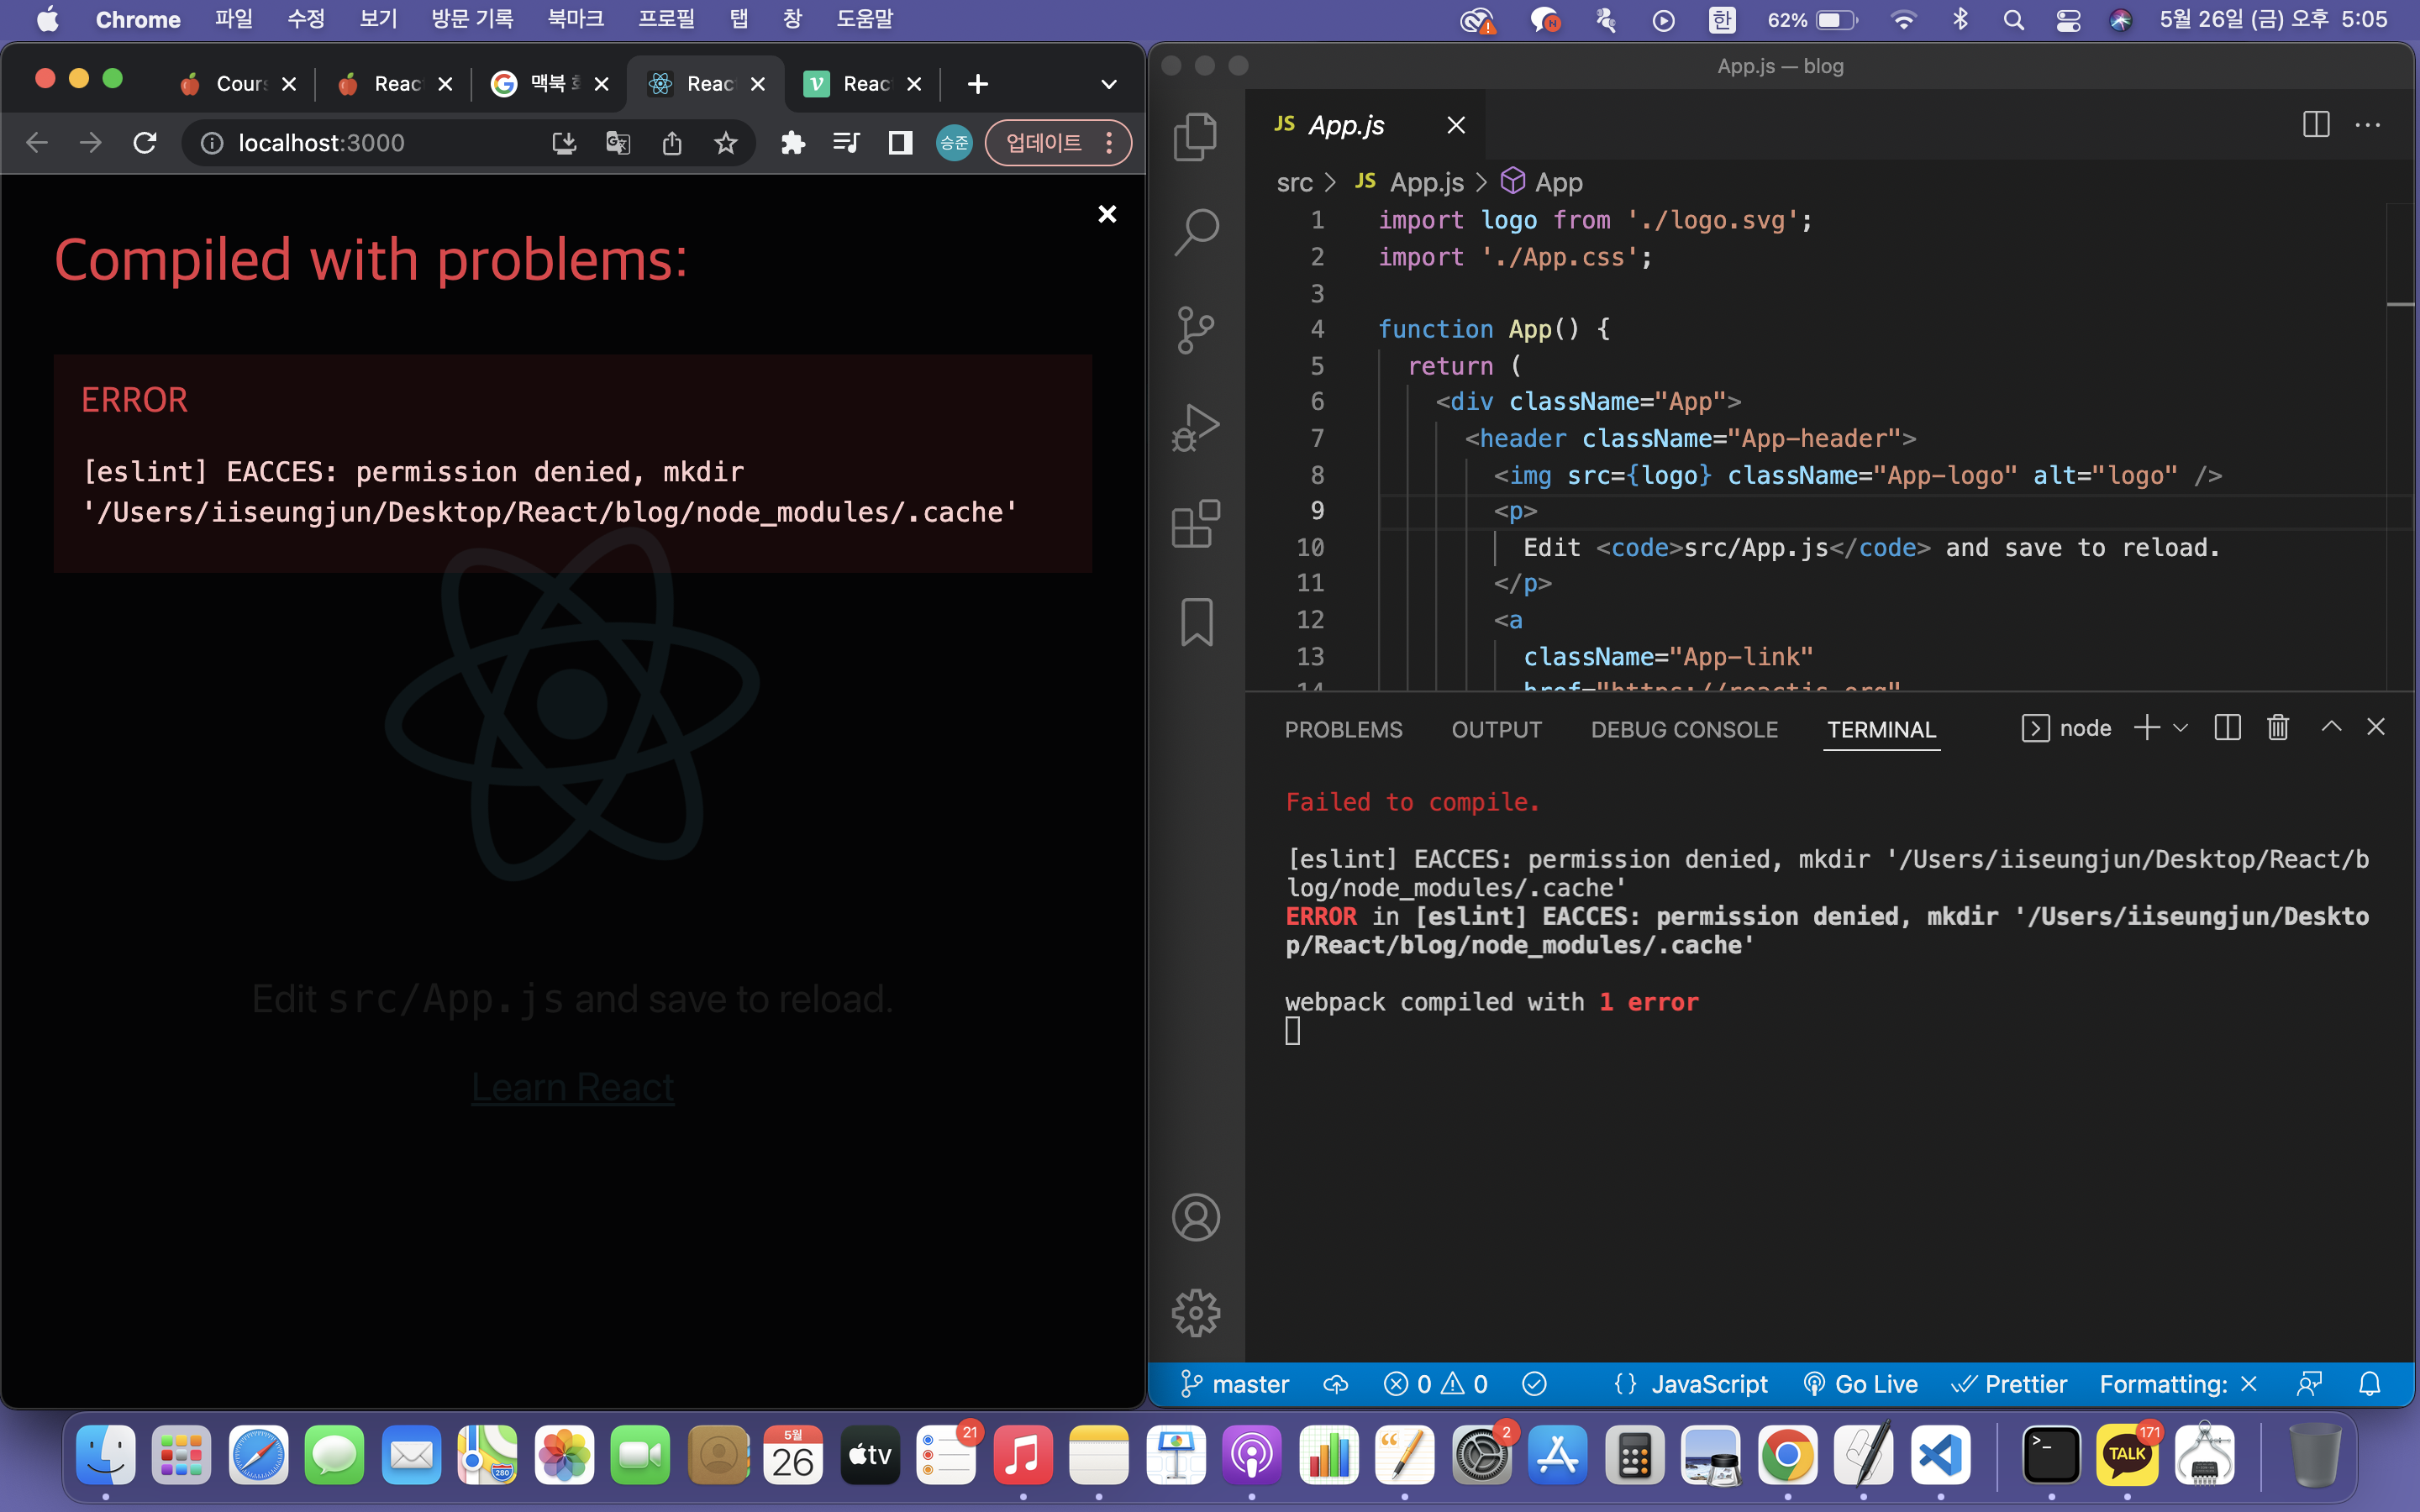Image resolution: width=2420 pixels, height=1512 pixels.
Task: Open Chrome share icon
Action: 672,143
